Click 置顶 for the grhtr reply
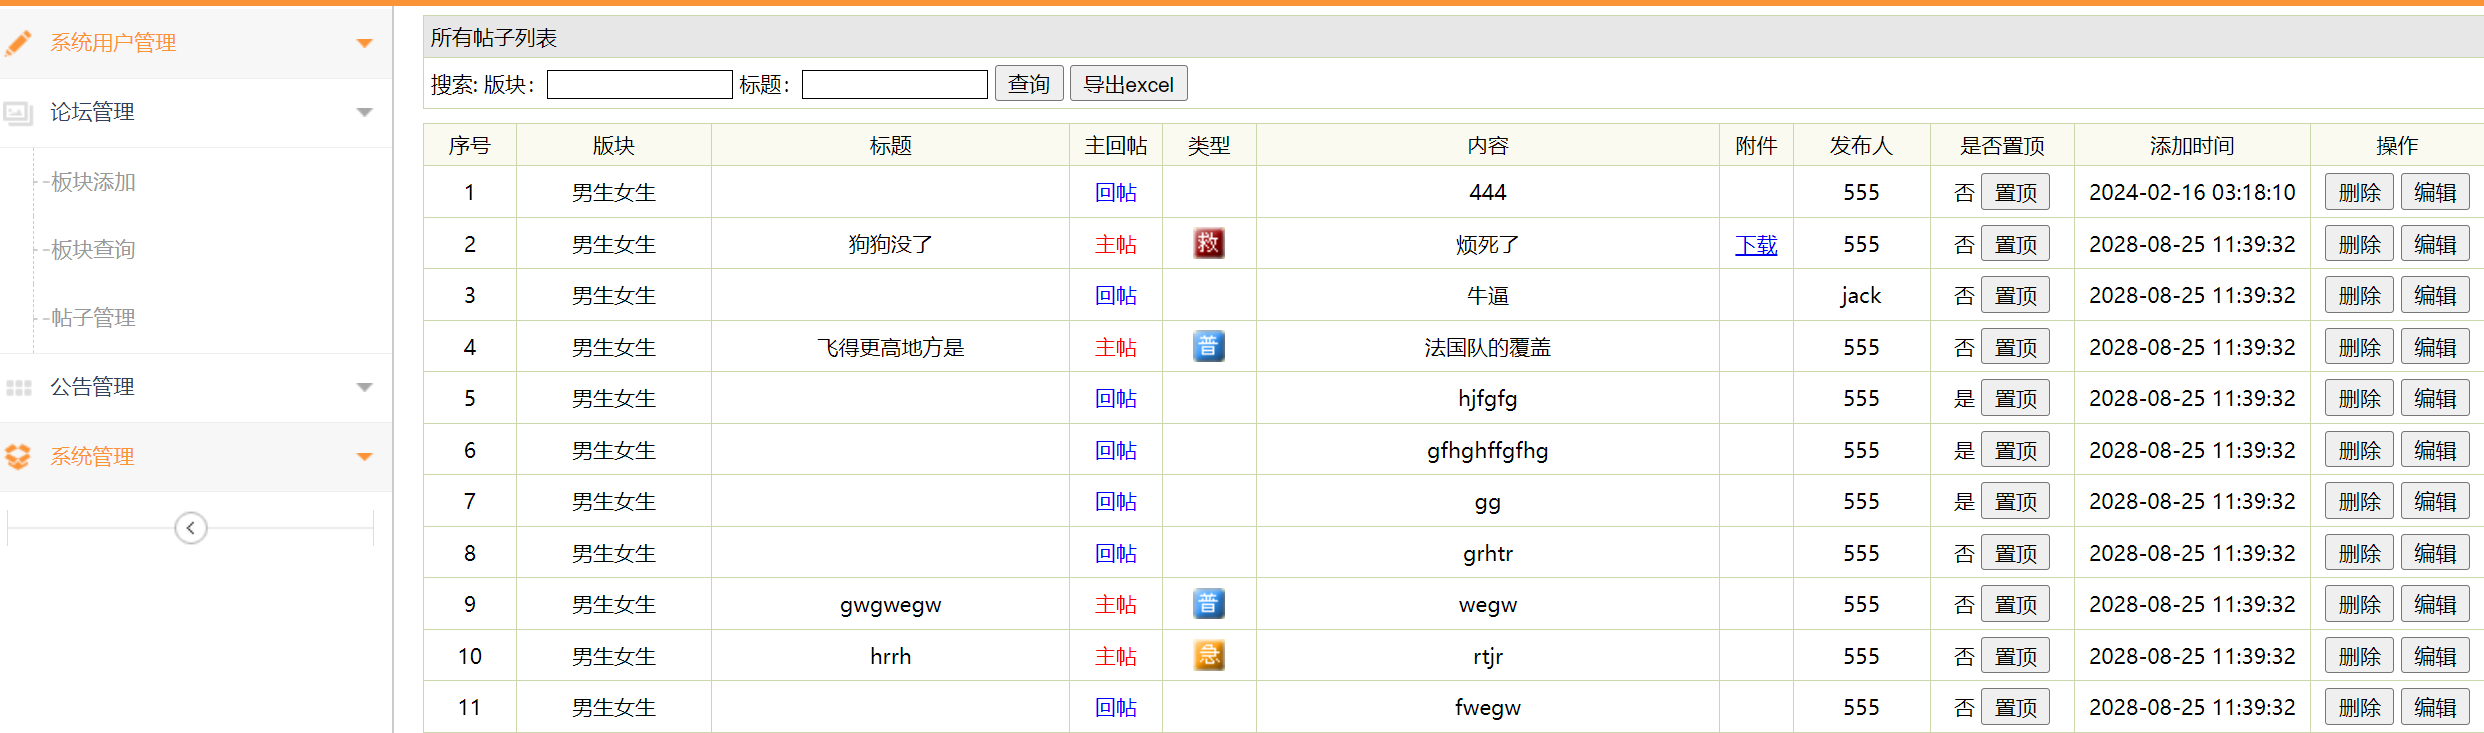The height and width of the screenshot is (733, 2484). click(2015, 553)
